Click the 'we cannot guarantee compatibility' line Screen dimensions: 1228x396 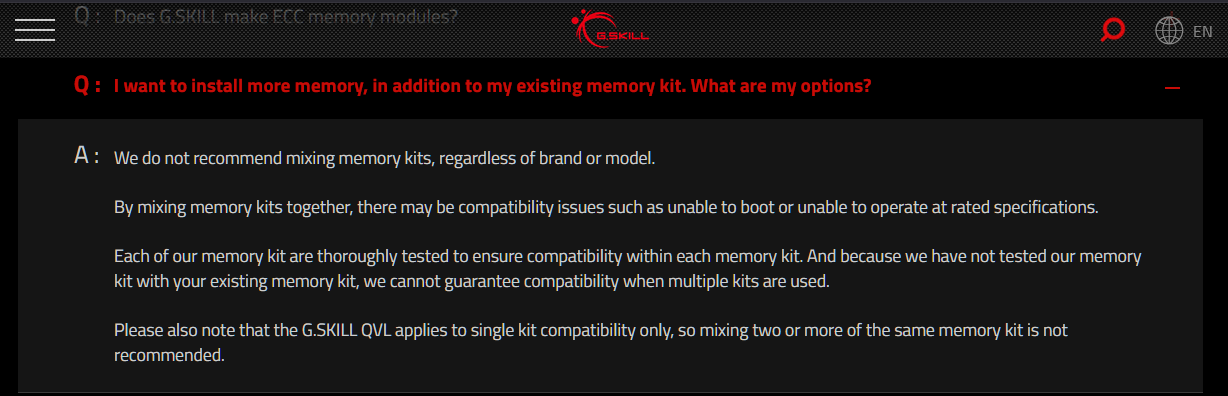(x=472, y=282)
